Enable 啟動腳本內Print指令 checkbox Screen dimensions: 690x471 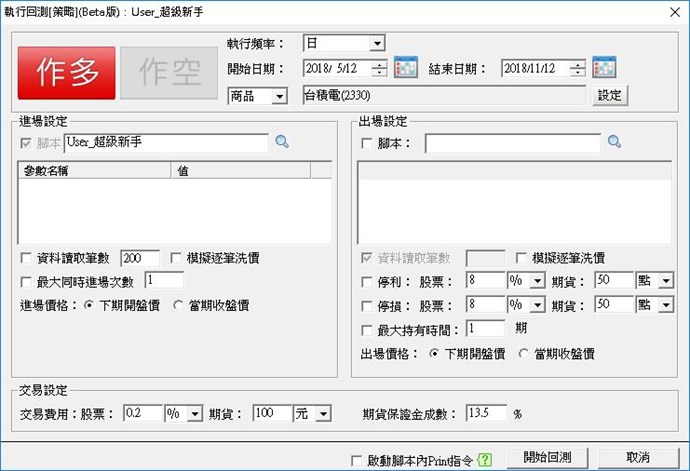click(357, 461)
